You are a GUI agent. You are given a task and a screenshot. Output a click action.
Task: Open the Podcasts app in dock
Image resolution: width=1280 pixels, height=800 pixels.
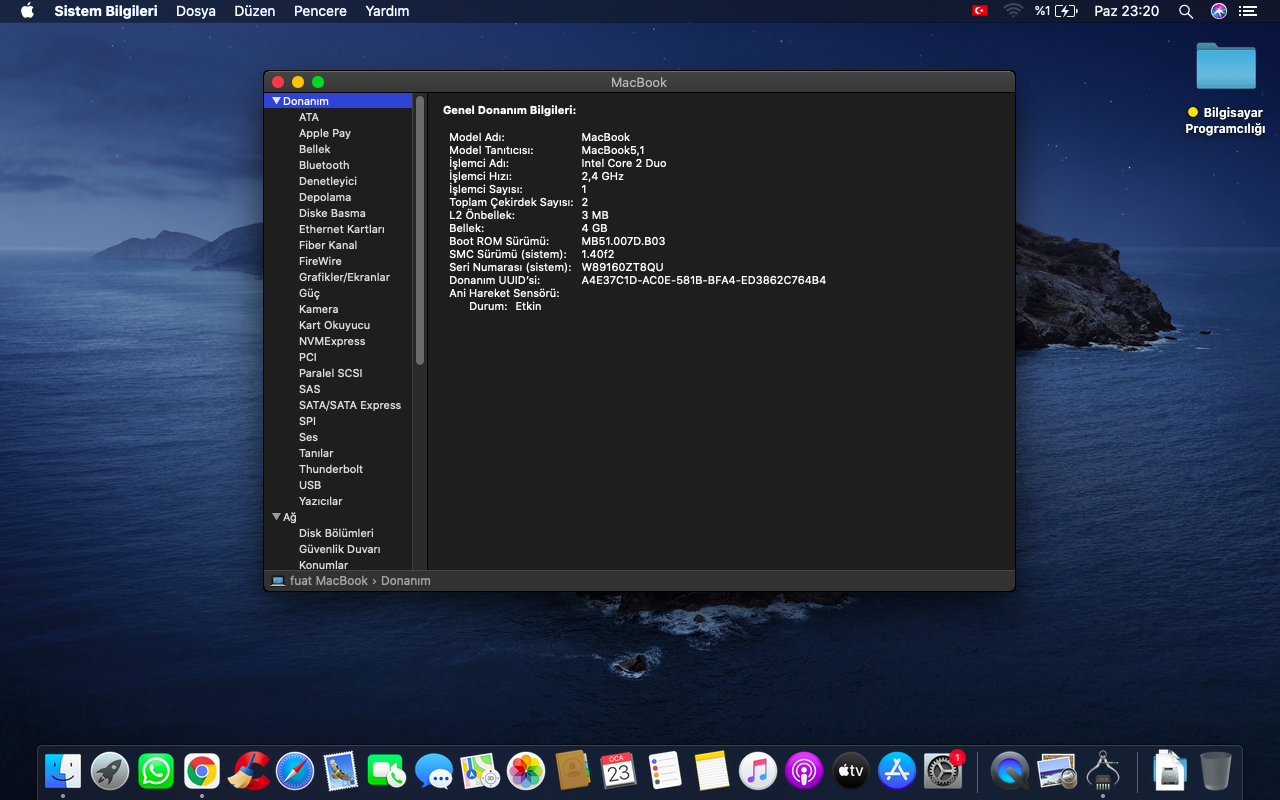(x=804, y=771)
